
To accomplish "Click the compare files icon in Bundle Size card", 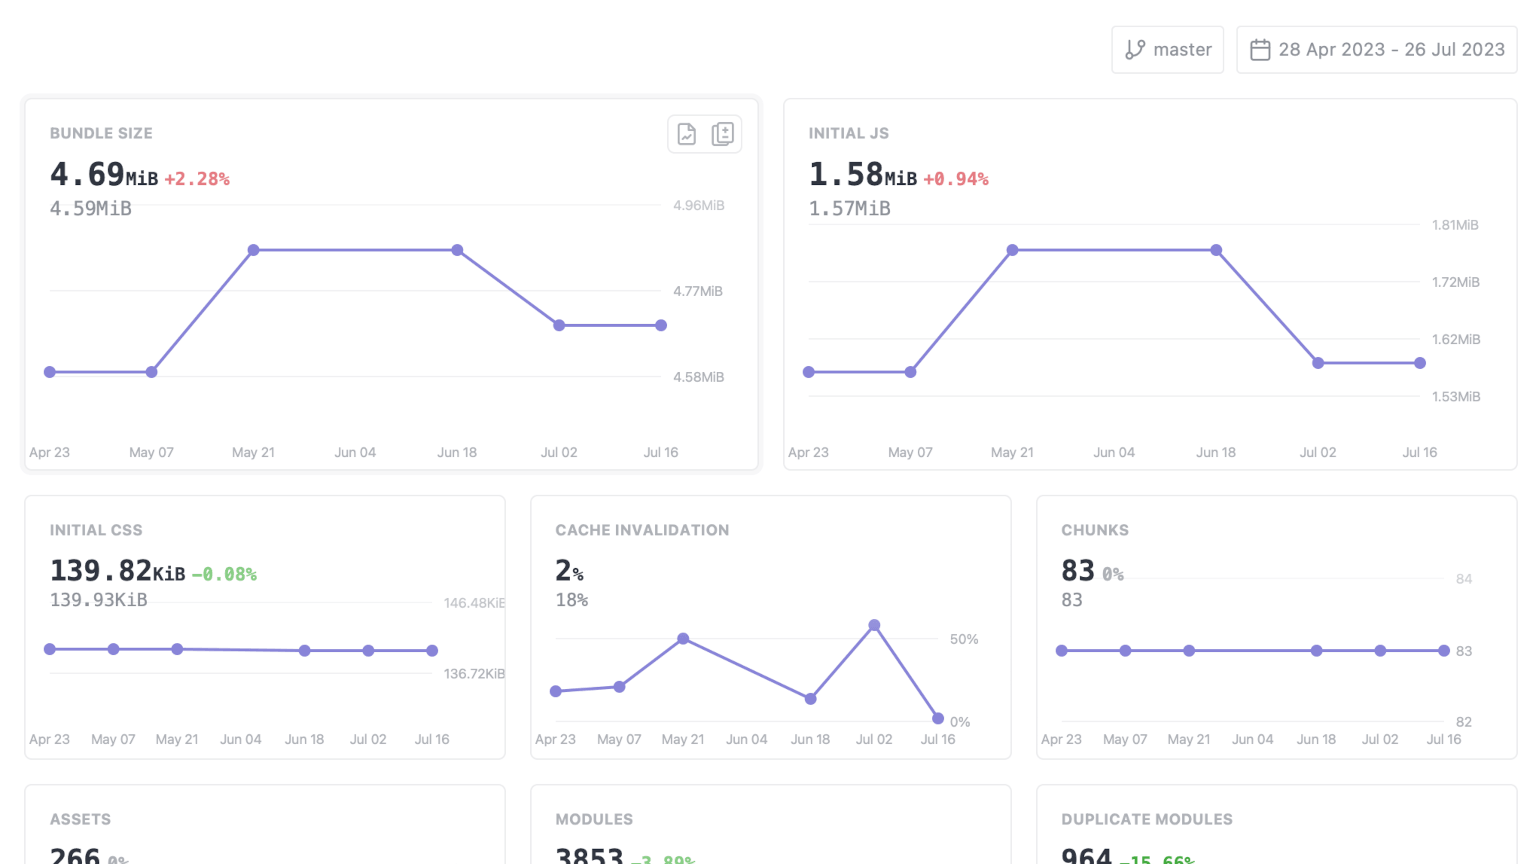I will pyautogui.click(x=723, y=134).
